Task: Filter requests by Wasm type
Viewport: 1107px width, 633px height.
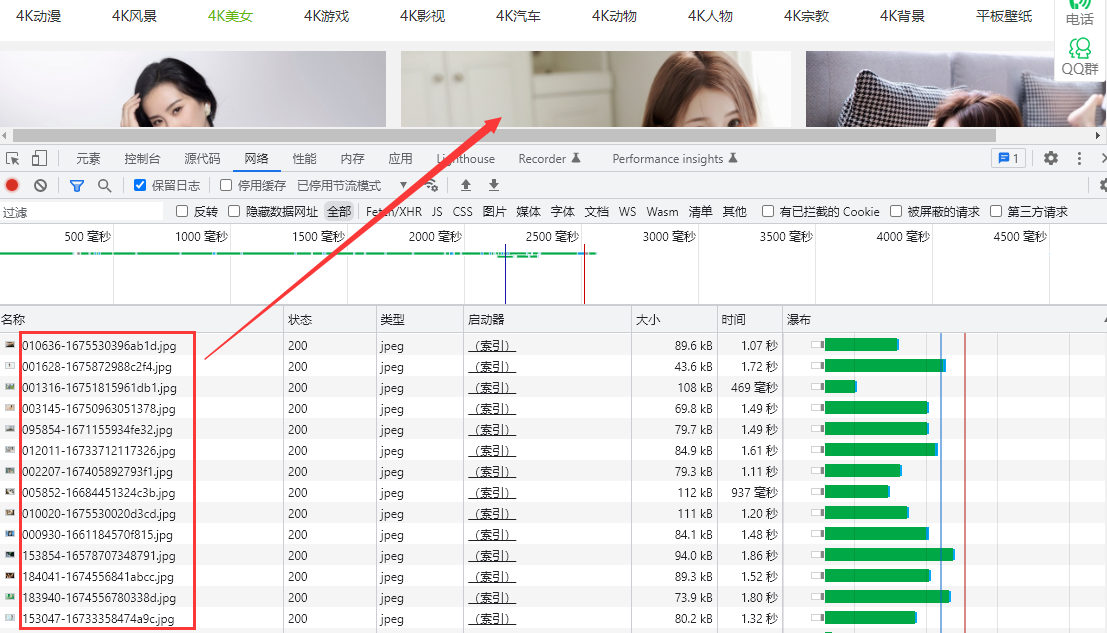Action: 662,212
